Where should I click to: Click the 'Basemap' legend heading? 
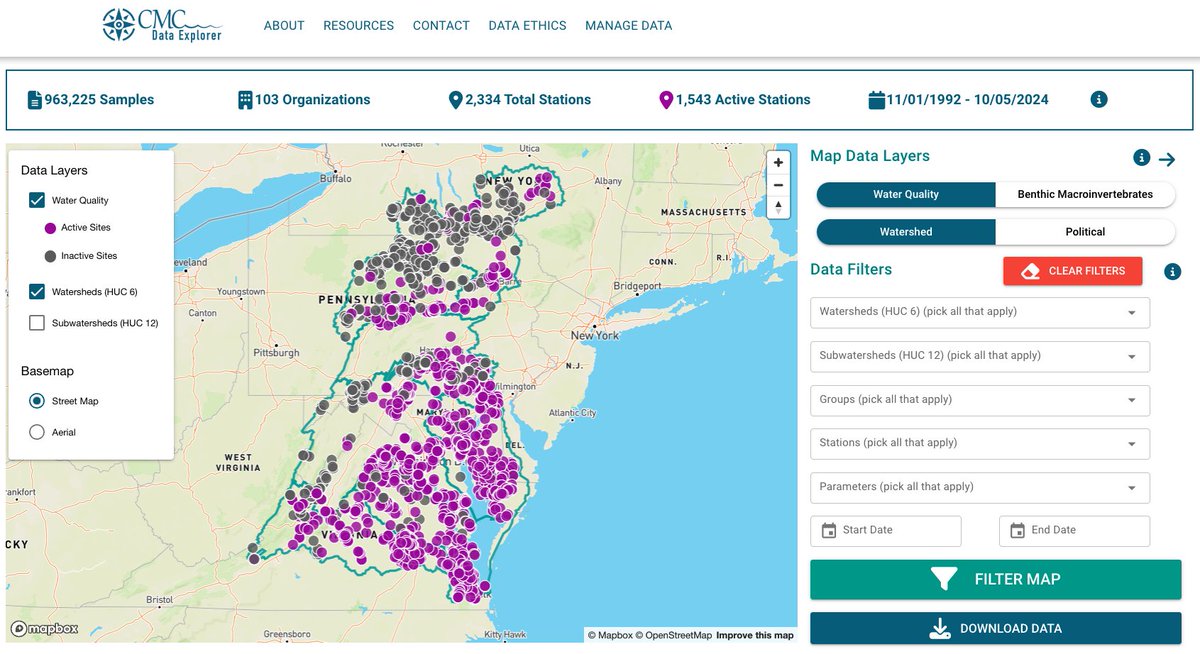[47, 371]
